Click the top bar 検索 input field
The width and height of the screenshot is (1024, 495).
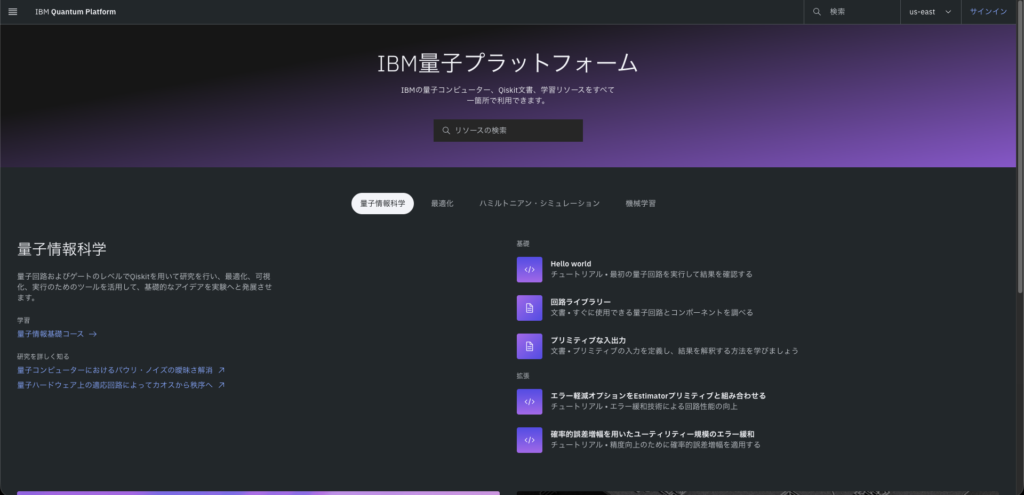pyautogui.click(x=860, y=12)
